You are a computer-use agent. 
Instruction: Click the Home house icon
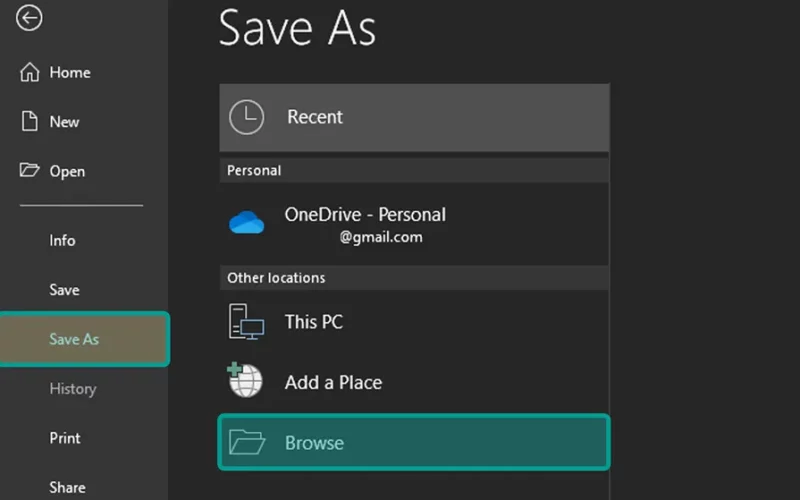(x=30, y=72)
